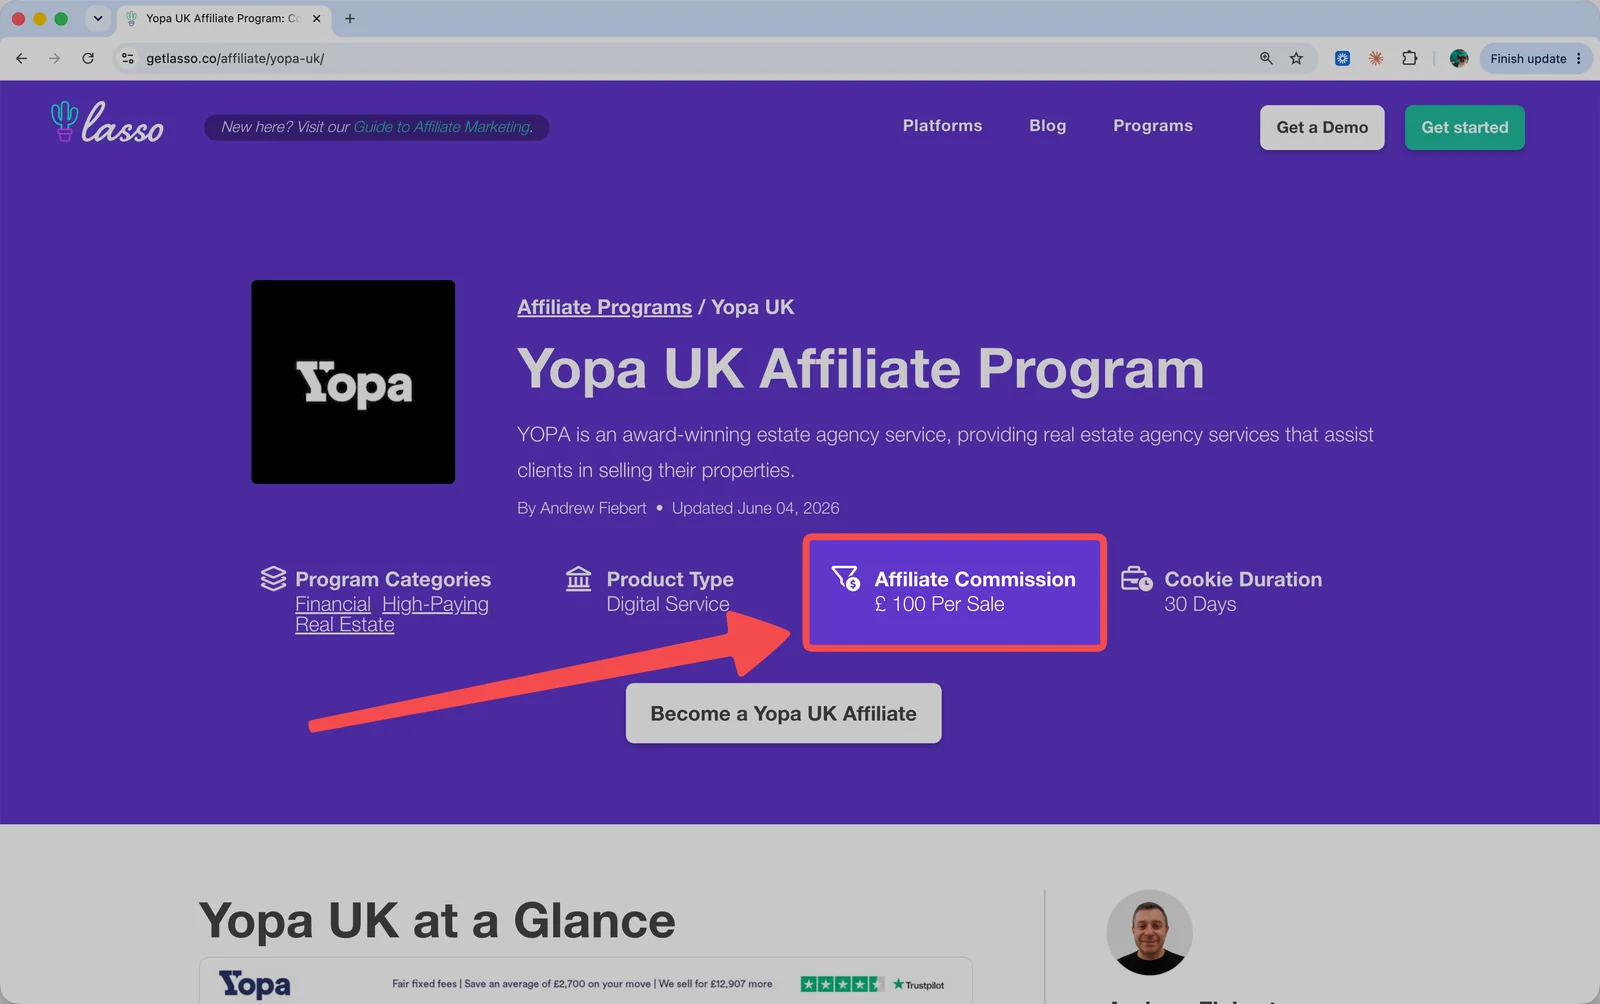Open site information icon in address bar

pyautogui.click(x=128, y=58)
